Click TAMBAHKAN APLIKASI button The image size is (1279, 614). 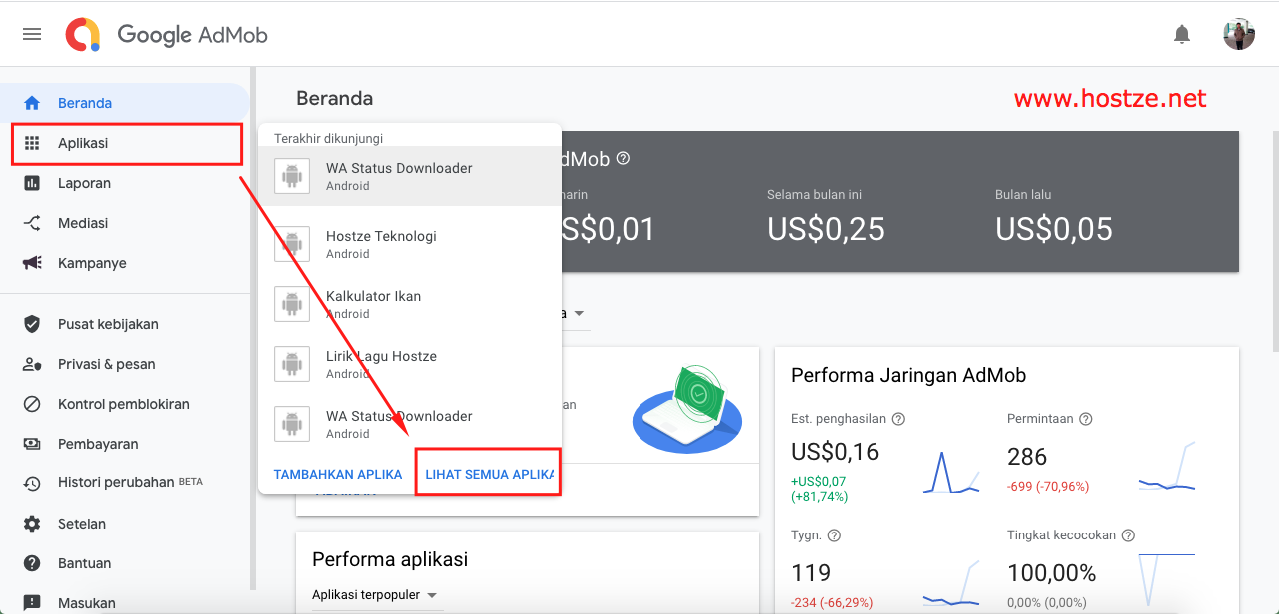(338, 475)
